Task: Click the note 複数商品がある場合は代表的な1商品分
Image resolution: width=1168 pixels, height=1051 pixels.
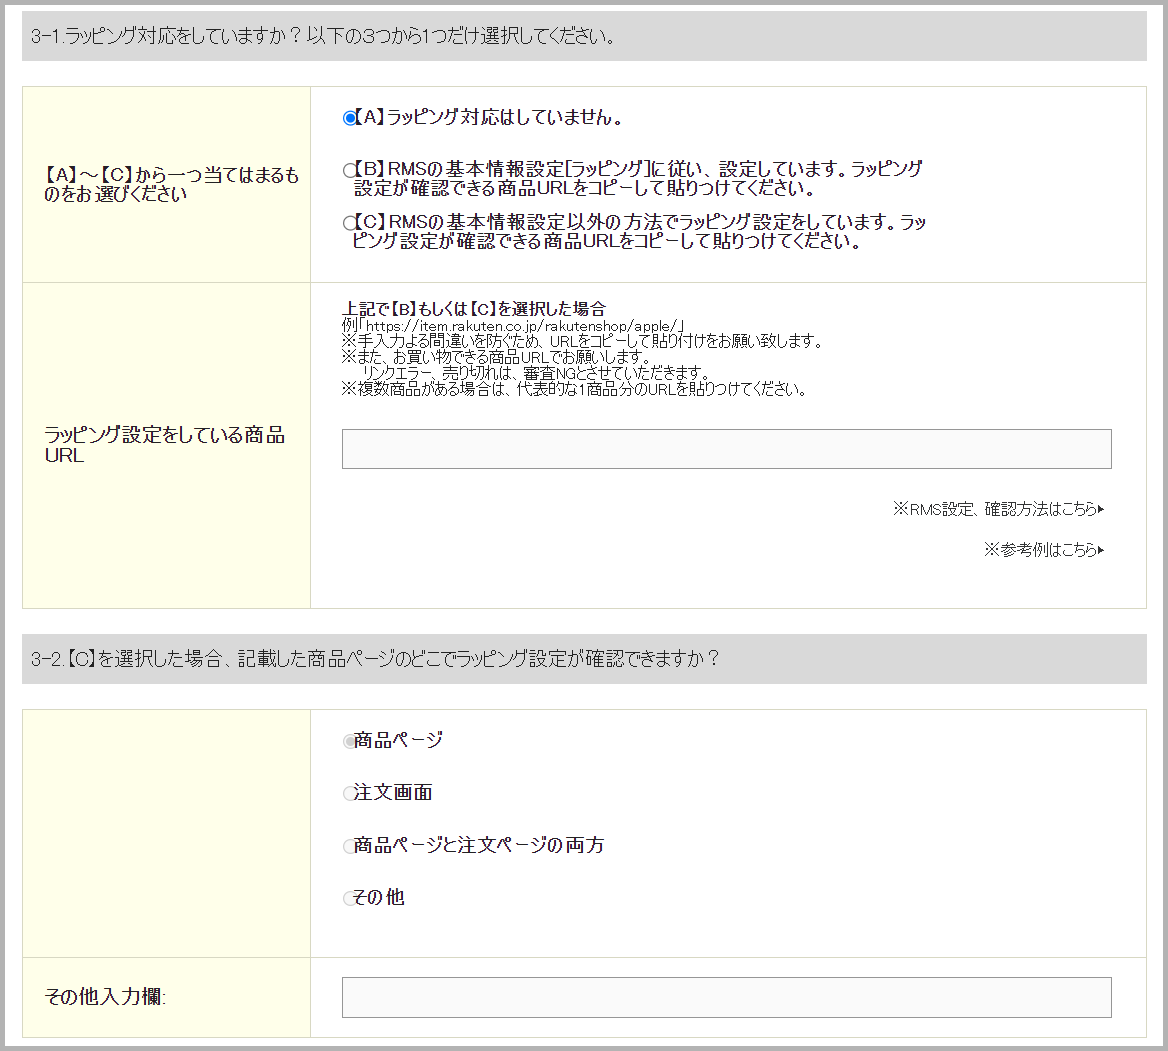Action: pos(574,389)
